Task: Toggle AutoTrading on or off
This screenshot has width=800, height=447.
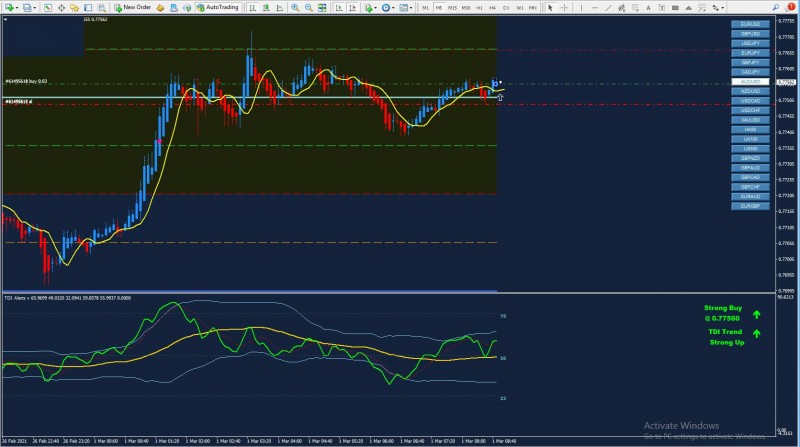Action: (220, 7)
